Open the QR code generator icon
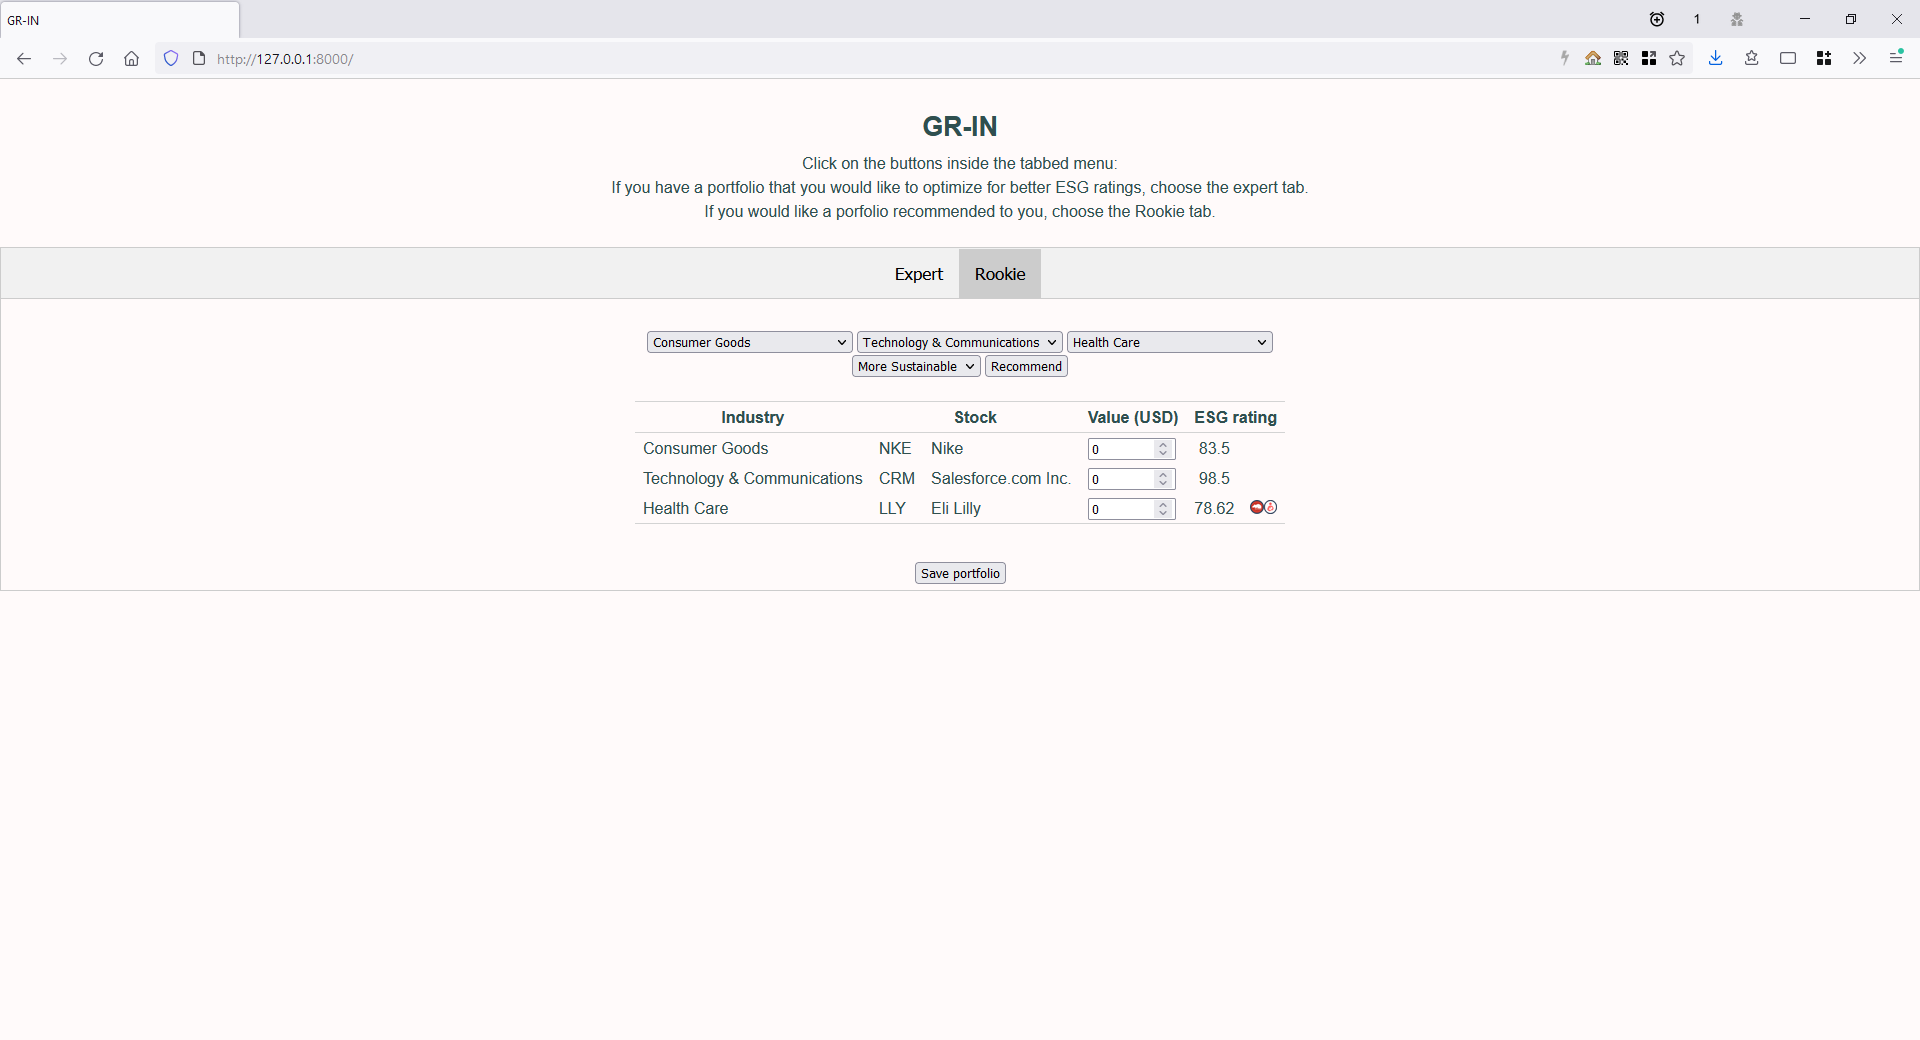The image size is (1920, 1040). point(1621,59)
